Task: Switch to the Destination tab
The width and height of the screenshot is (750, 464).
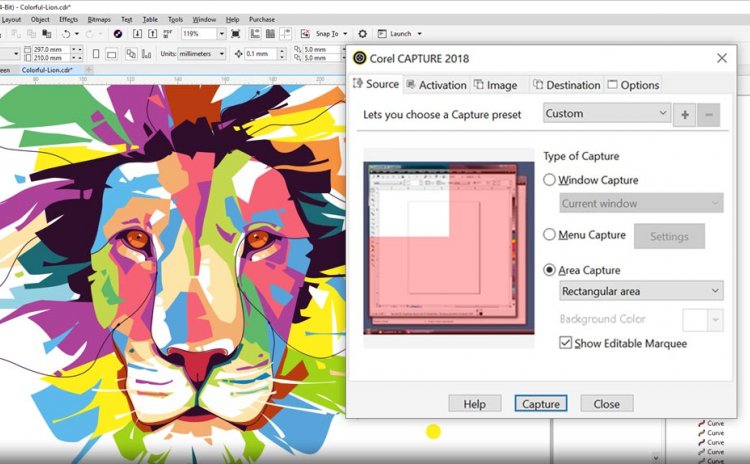Action: (x=567, y=85)
